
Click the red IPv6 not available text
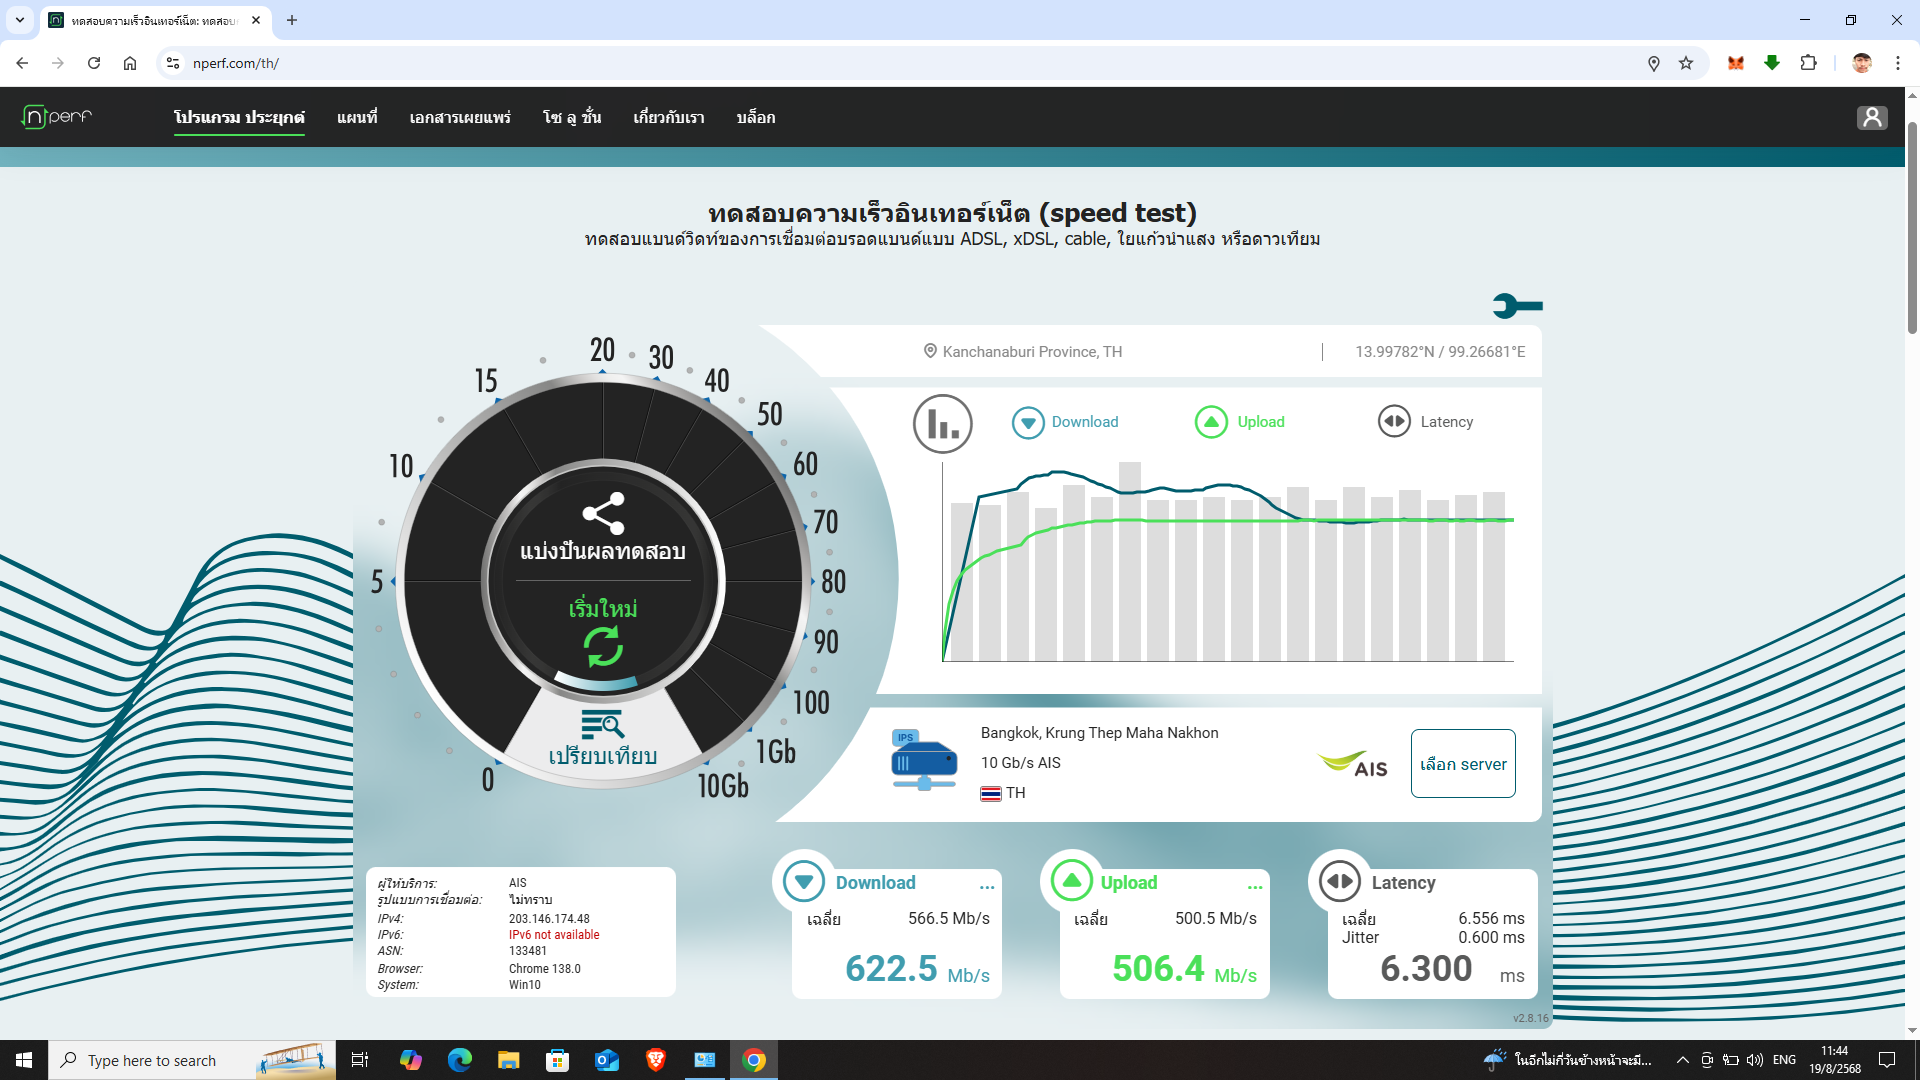pyautogui.click(x=554, y=935)
